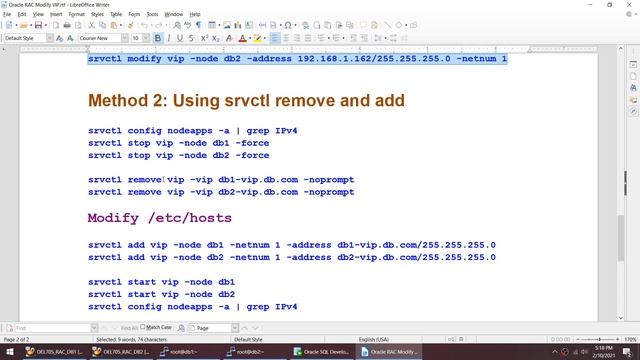Toggle bold formatting

(158, 38)
